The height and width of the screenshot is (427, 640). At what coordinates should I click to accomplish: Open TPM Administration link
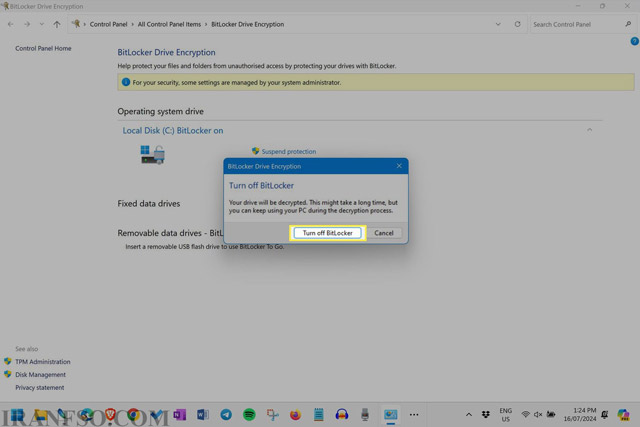[x=43, y=362]
